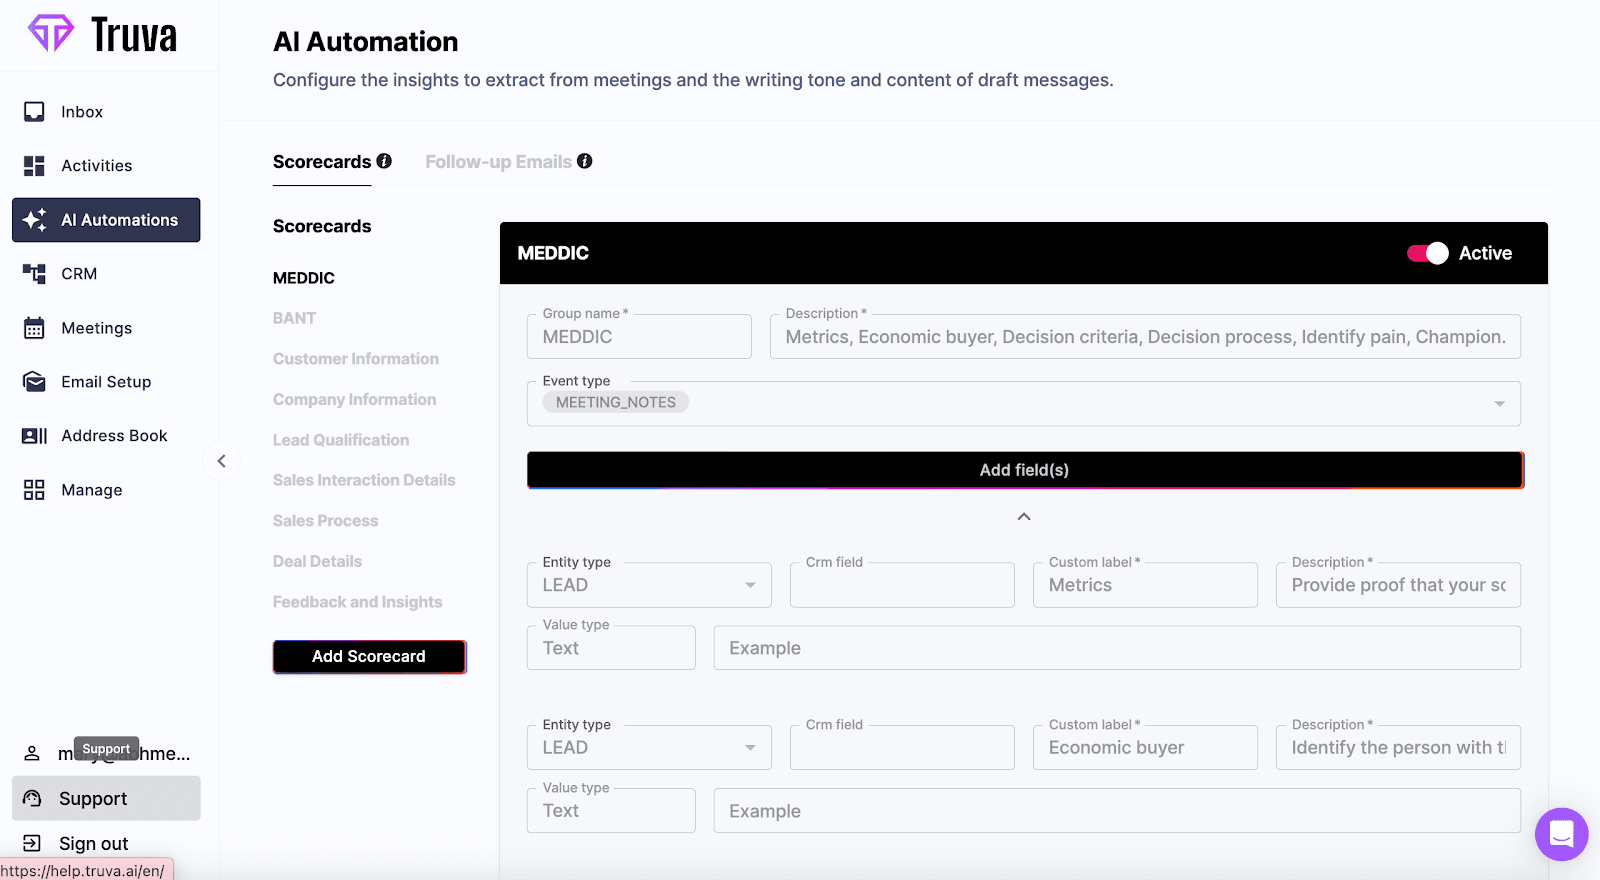Click the AI Automations sparkle icon

[34, 220]
